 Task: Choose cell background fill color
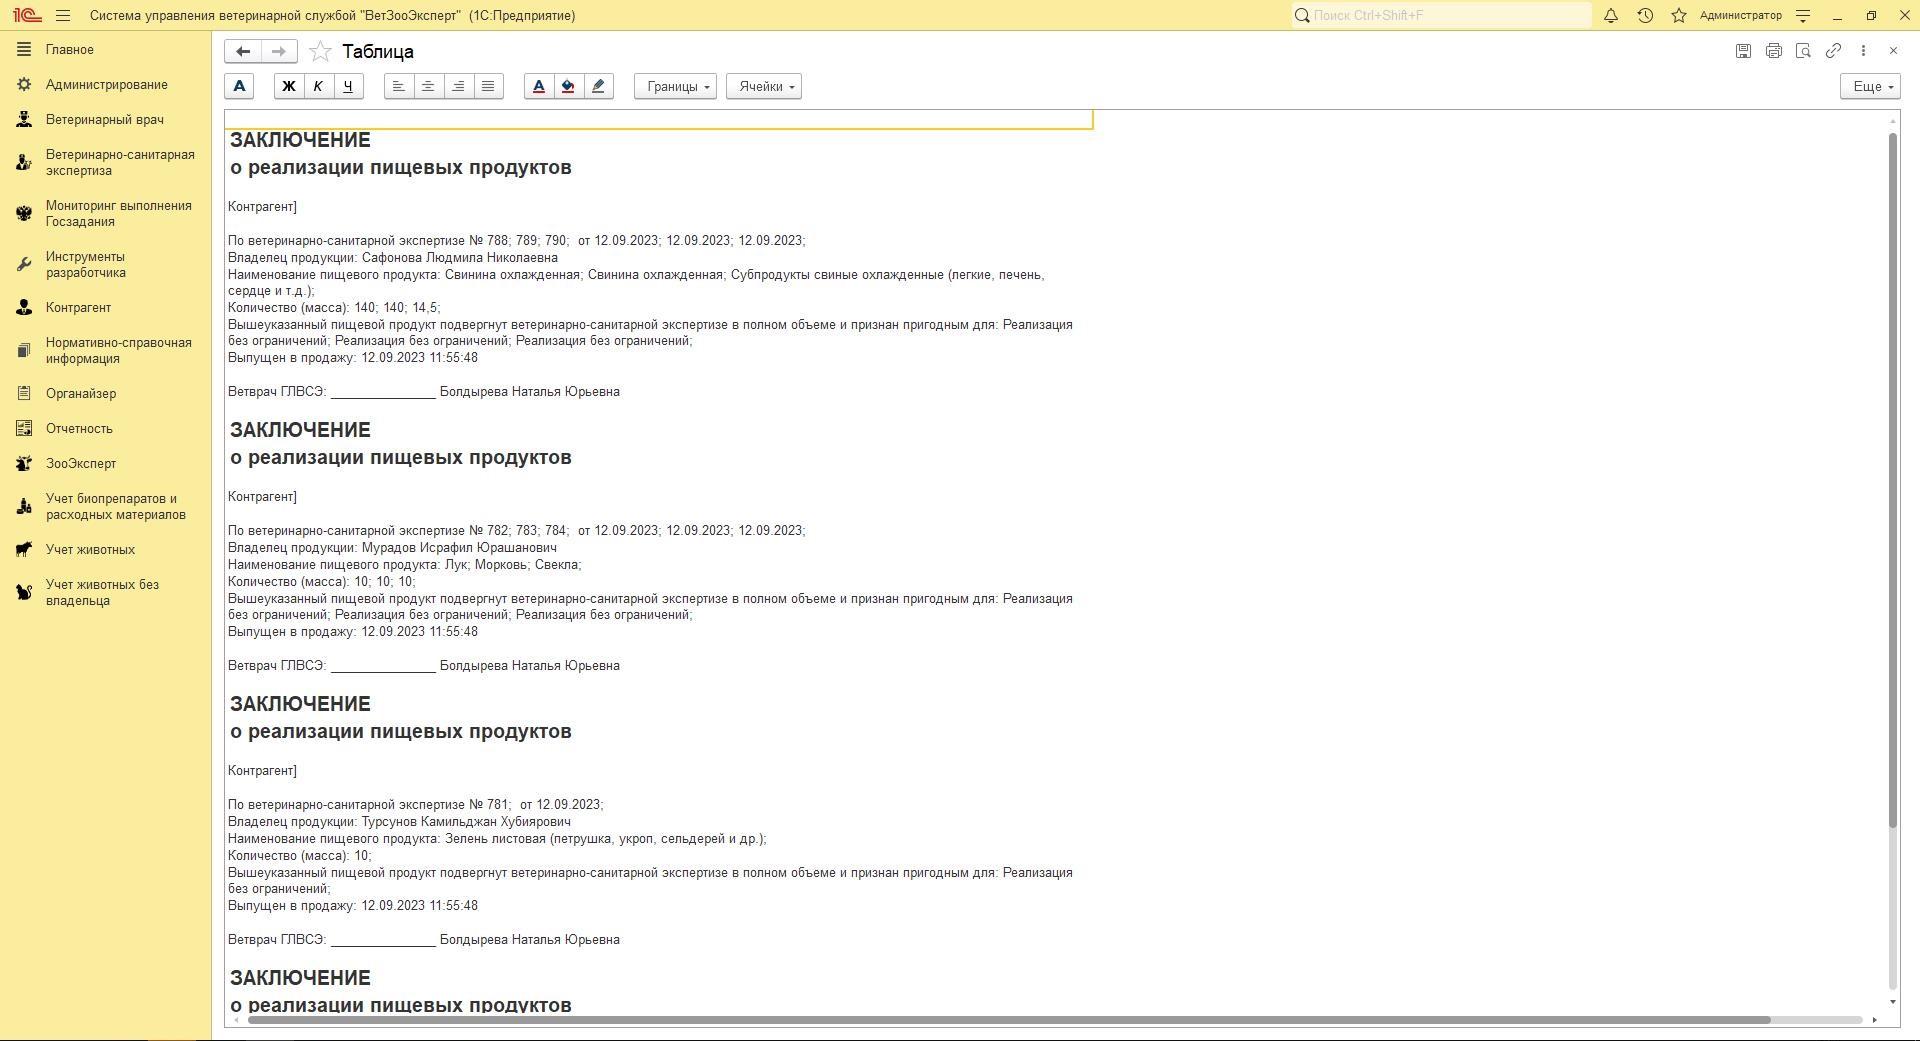[x=568, y=87]
